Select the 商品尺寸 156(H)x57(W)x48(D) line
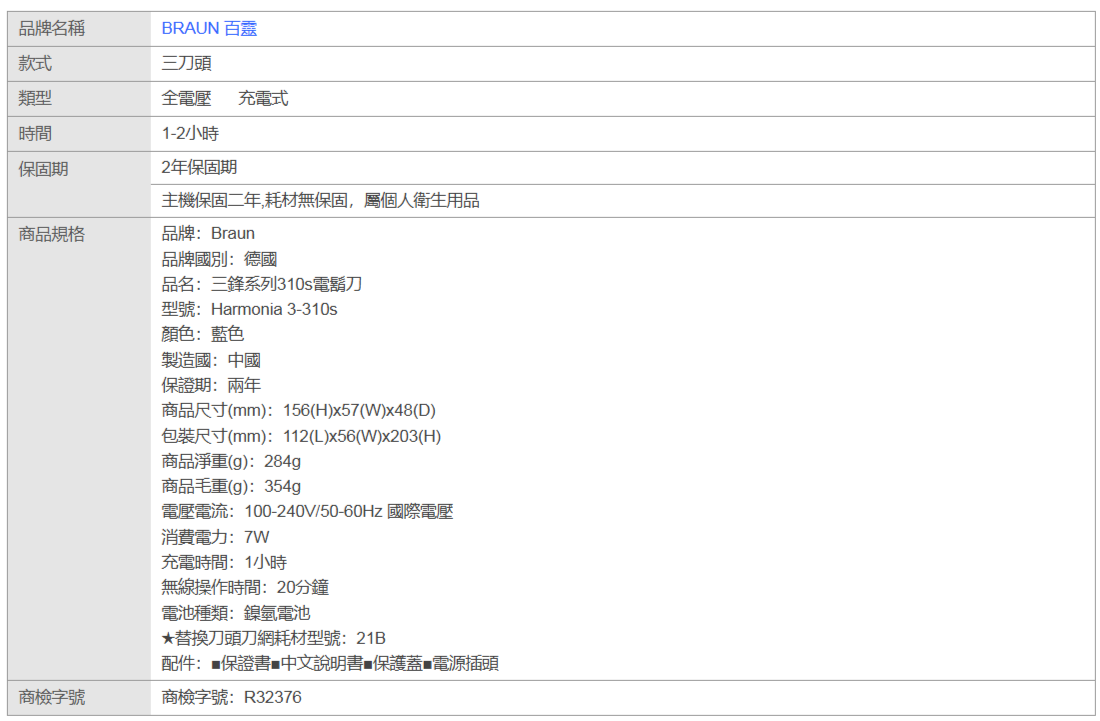Screen dimensions: 1100x721 pyautogui.click(x=299, y=410)
